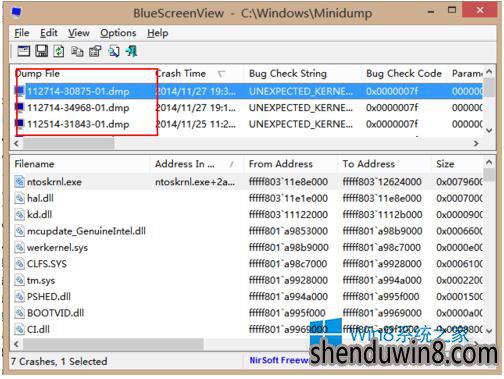Click the upper pane scroll-right arrow
This screenshot has width=504, height=379.
click(476, 143)
